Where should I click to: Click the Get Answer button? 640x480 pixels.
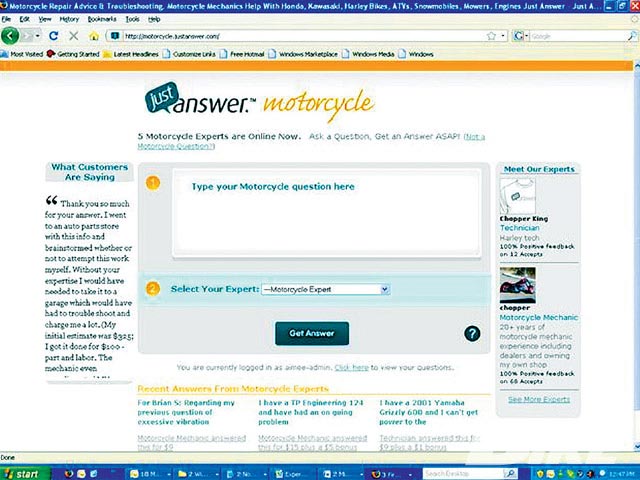coord(312,333)
